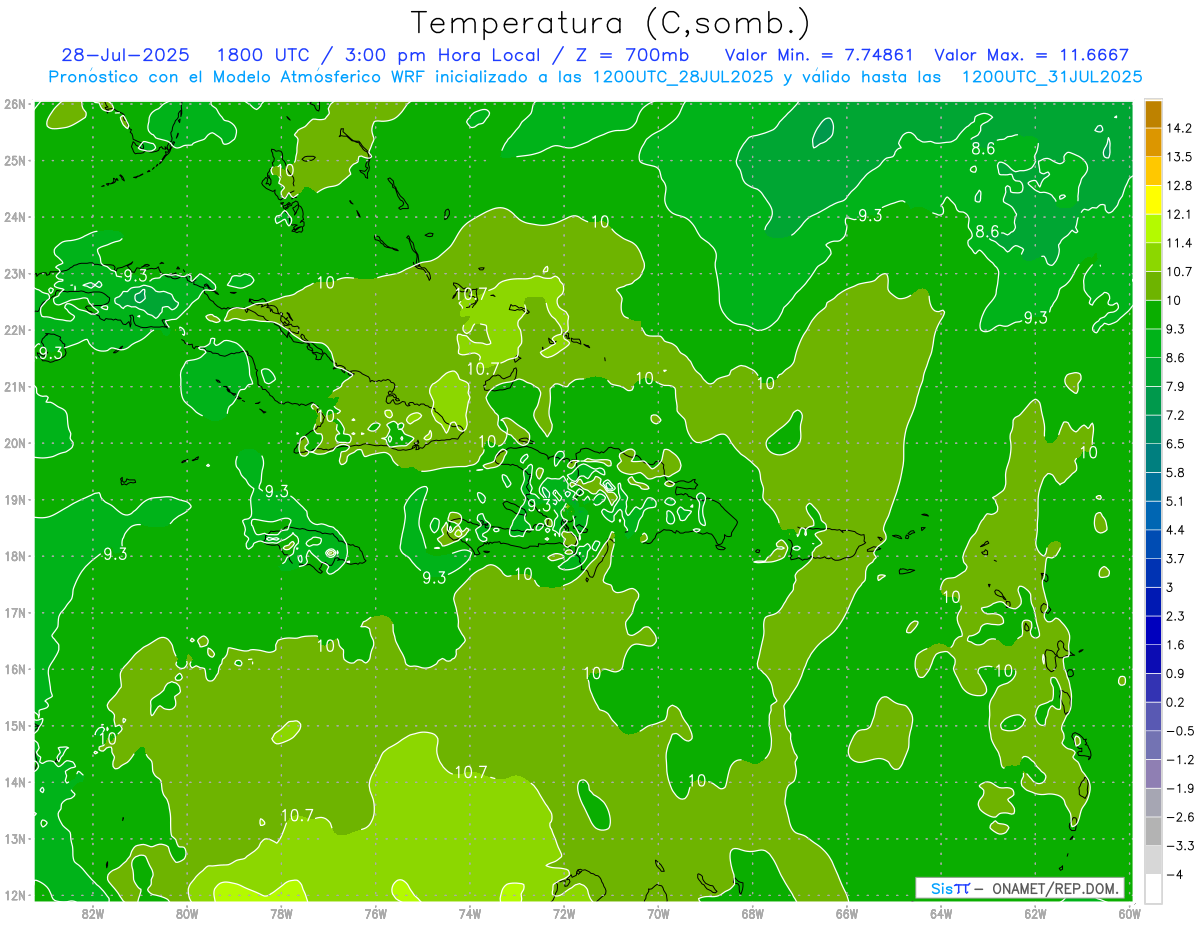Click the legend value '12.8'
1200x927 pixels.
click(1180, 186)
